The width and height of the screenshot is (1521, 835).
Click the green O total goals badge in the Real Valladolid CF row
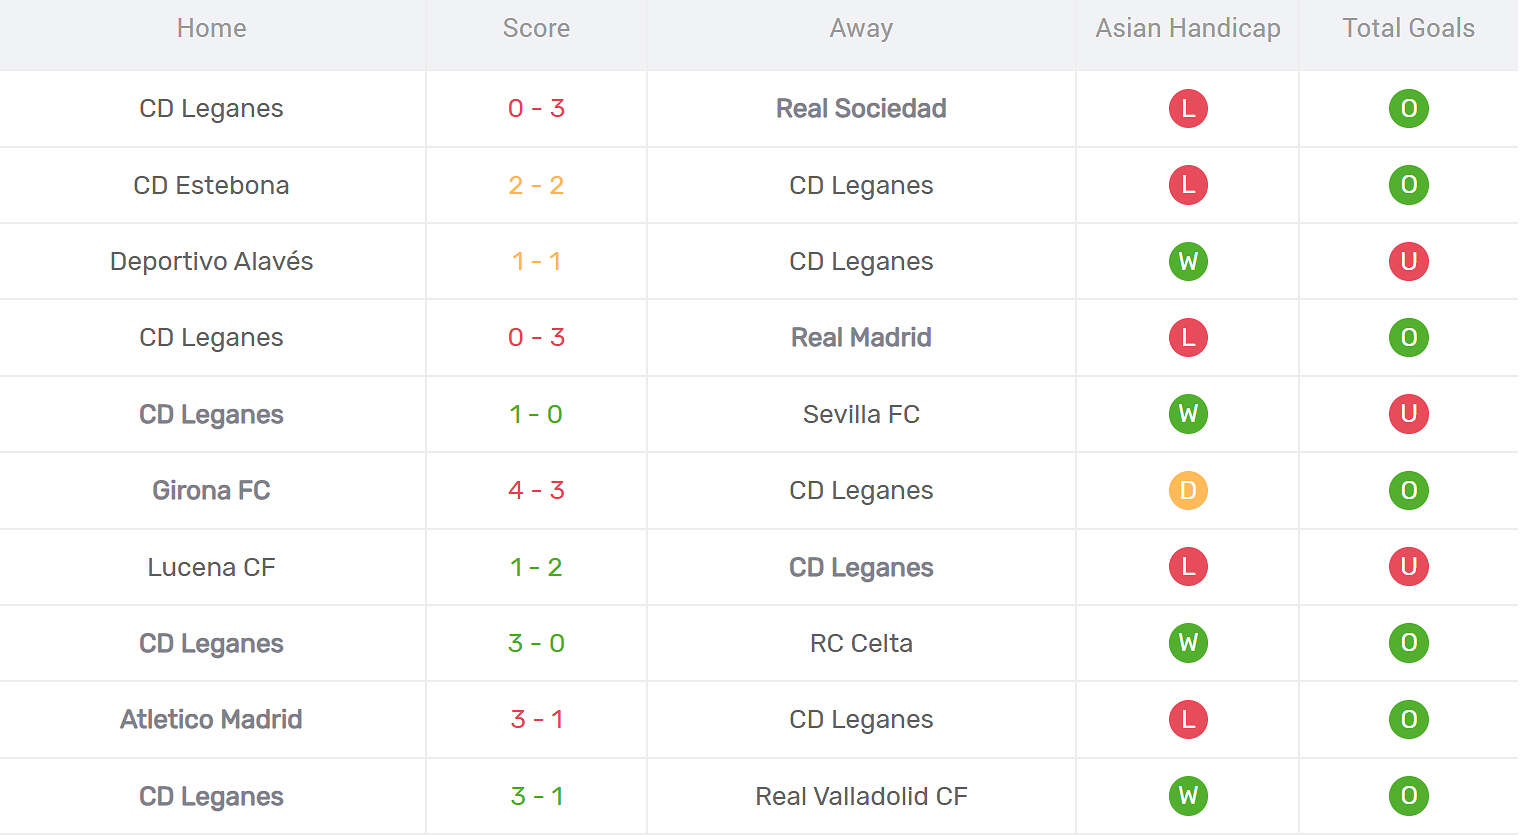[x=1408, y=796]
